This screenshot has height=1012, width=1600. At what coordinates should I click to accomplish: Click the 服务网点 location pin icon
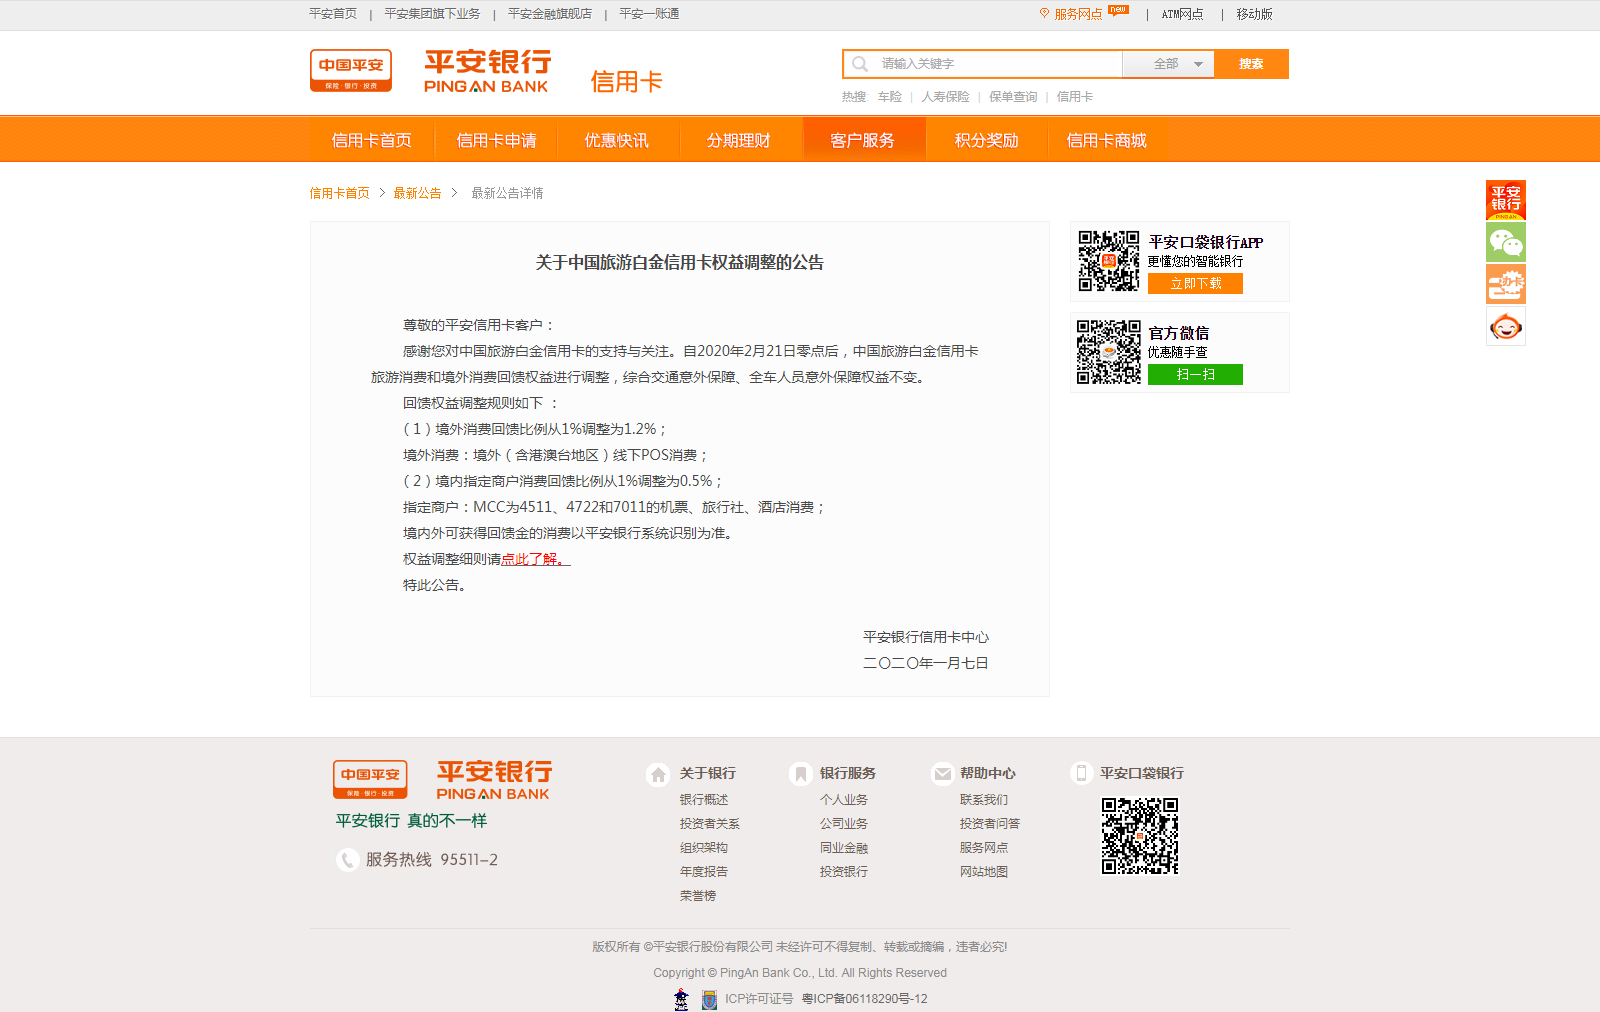[x=1044, y=13]
